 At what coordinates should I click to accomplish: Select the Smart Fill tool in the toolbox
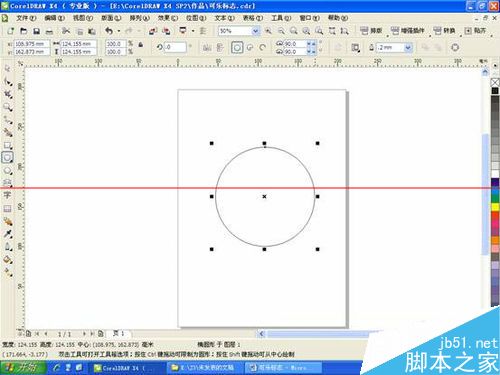tap(7, 132)
